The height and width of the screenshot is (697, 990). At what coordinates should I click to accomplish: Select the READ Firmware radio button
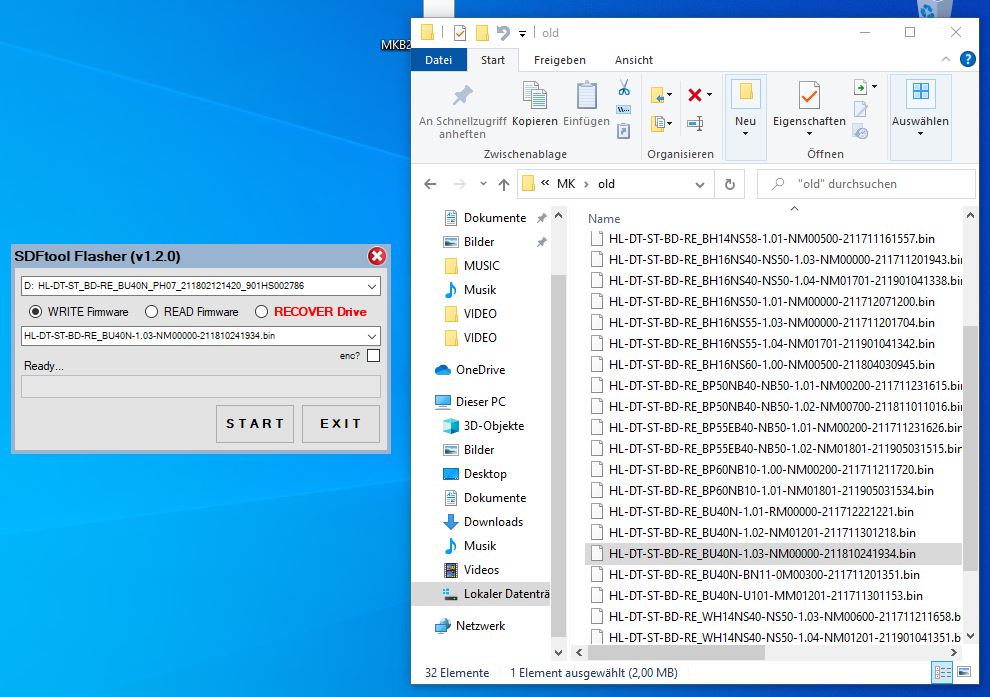click(x=152, y=312)
